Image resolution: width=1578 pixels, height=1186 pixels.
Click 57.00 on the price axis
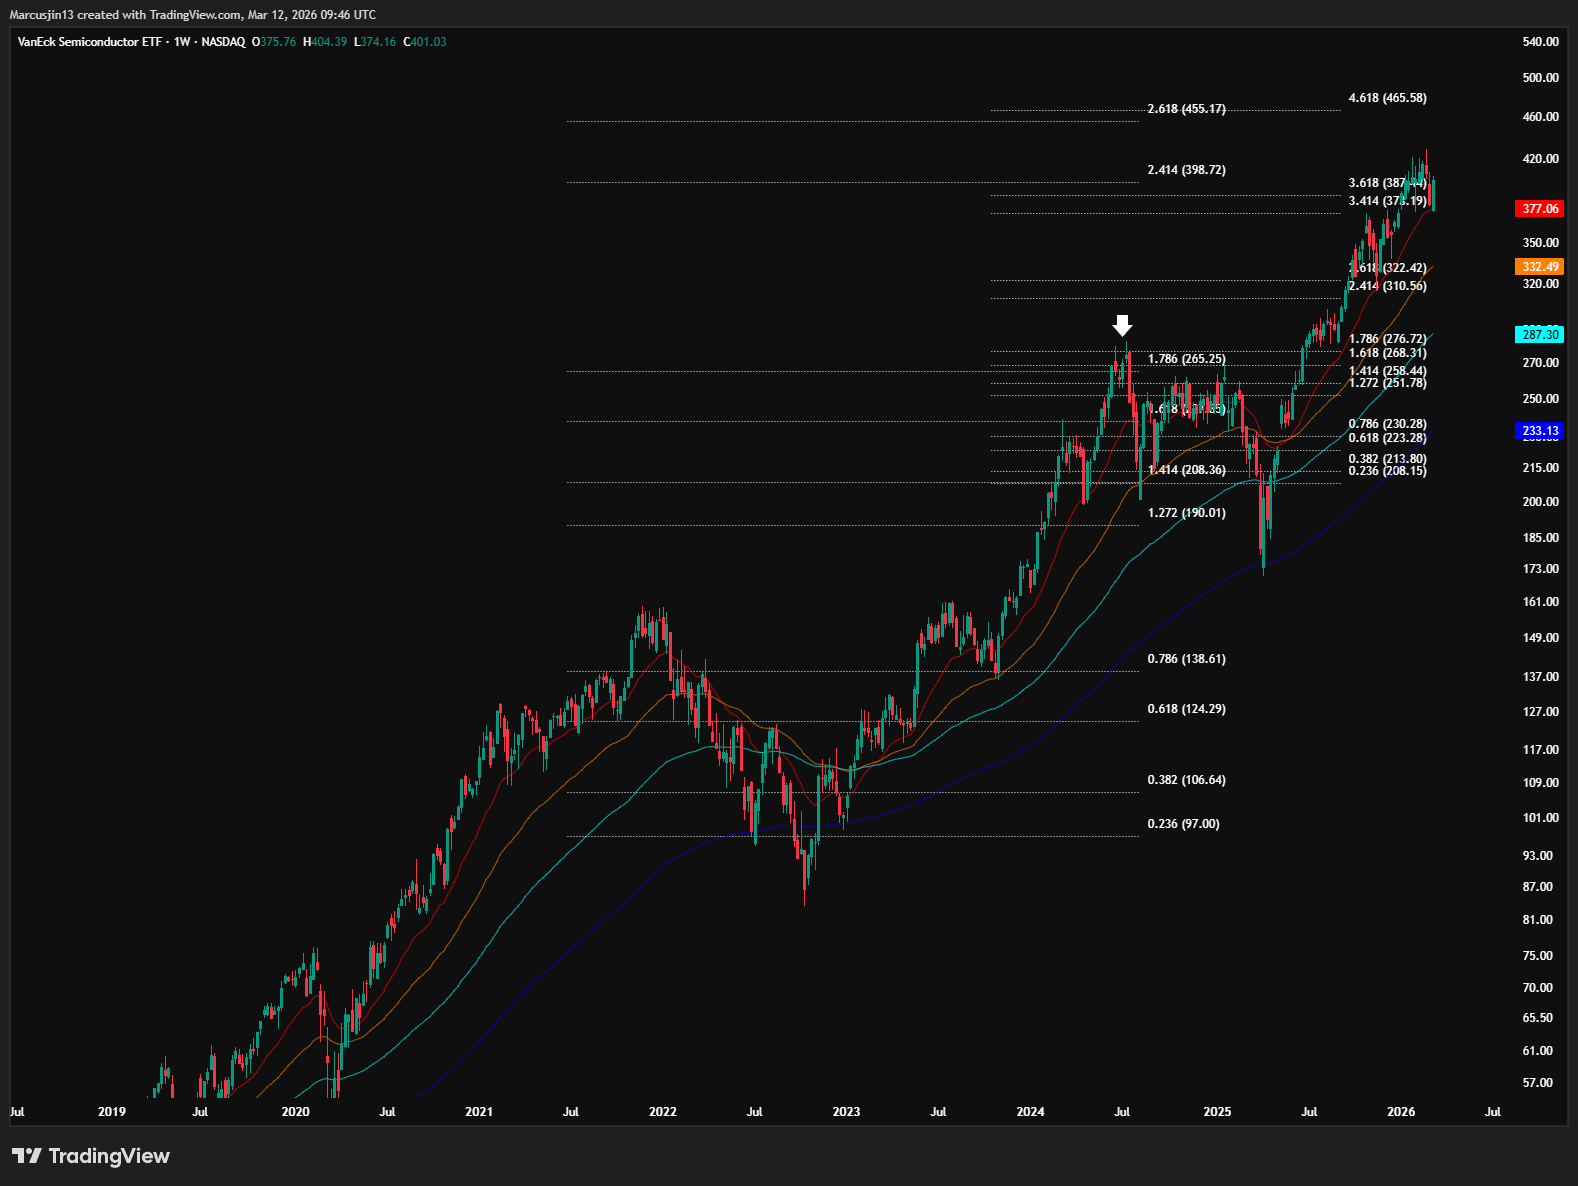tap(1538, 1083)
